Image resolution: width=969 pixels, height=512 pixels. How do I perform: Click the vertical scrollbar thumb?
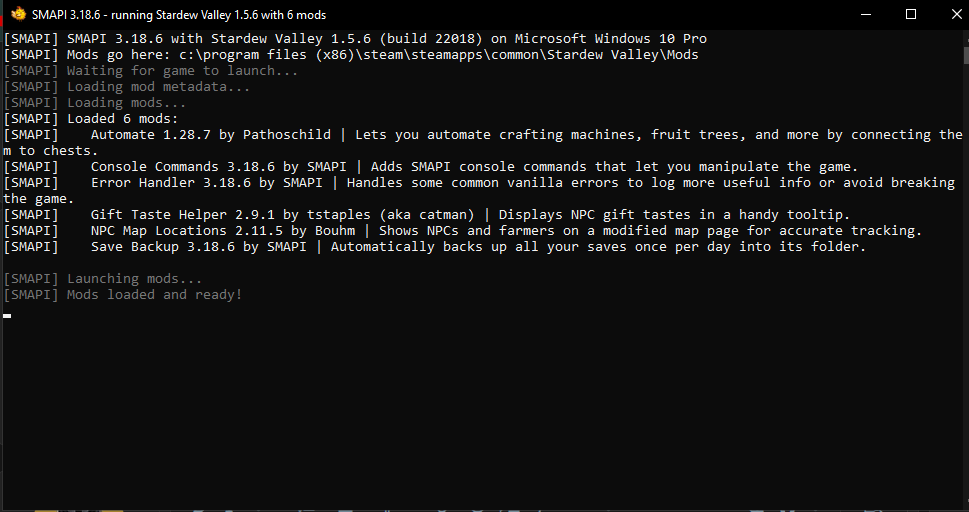[965, 55]
